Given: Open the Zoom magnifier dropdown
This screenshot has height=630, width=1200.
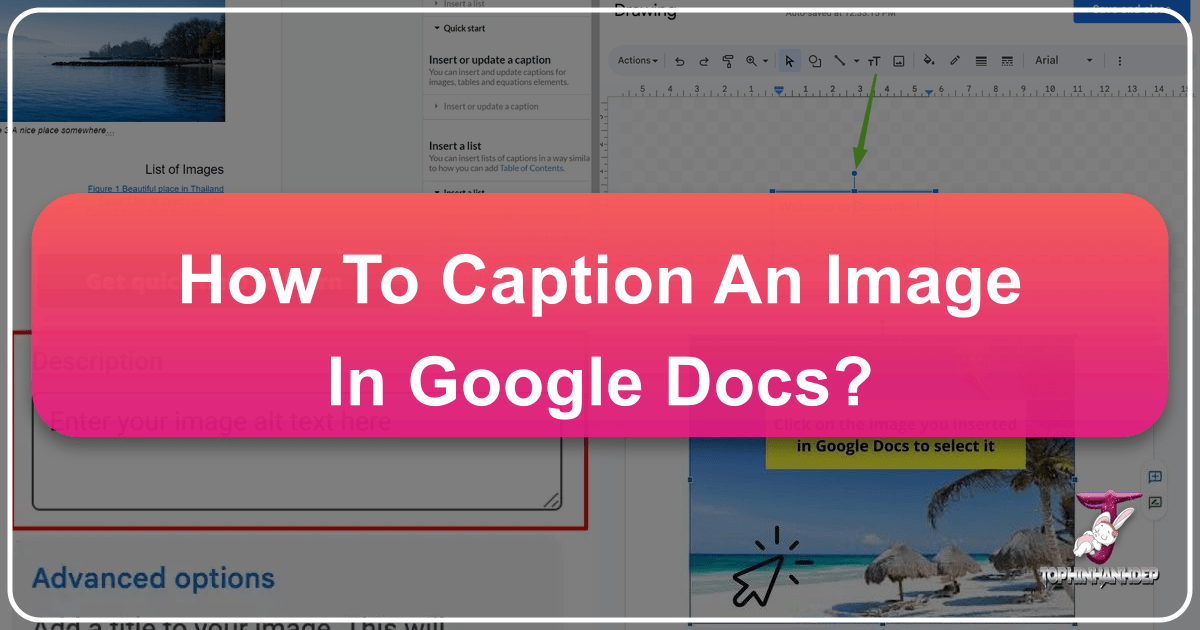Looking at the screenshot, I should [757, 61].
